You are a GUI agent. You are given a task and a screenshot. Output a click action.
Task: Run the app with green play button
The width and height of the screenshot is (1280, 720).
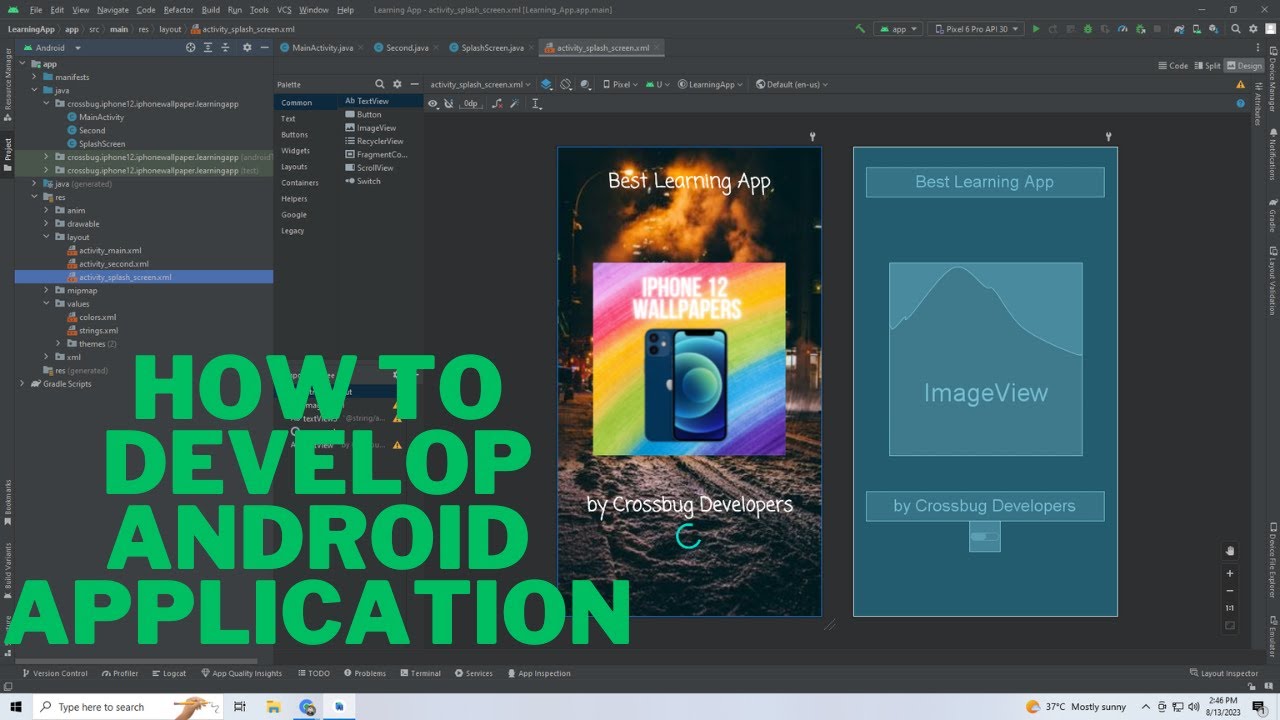[x=1036, y=29]
